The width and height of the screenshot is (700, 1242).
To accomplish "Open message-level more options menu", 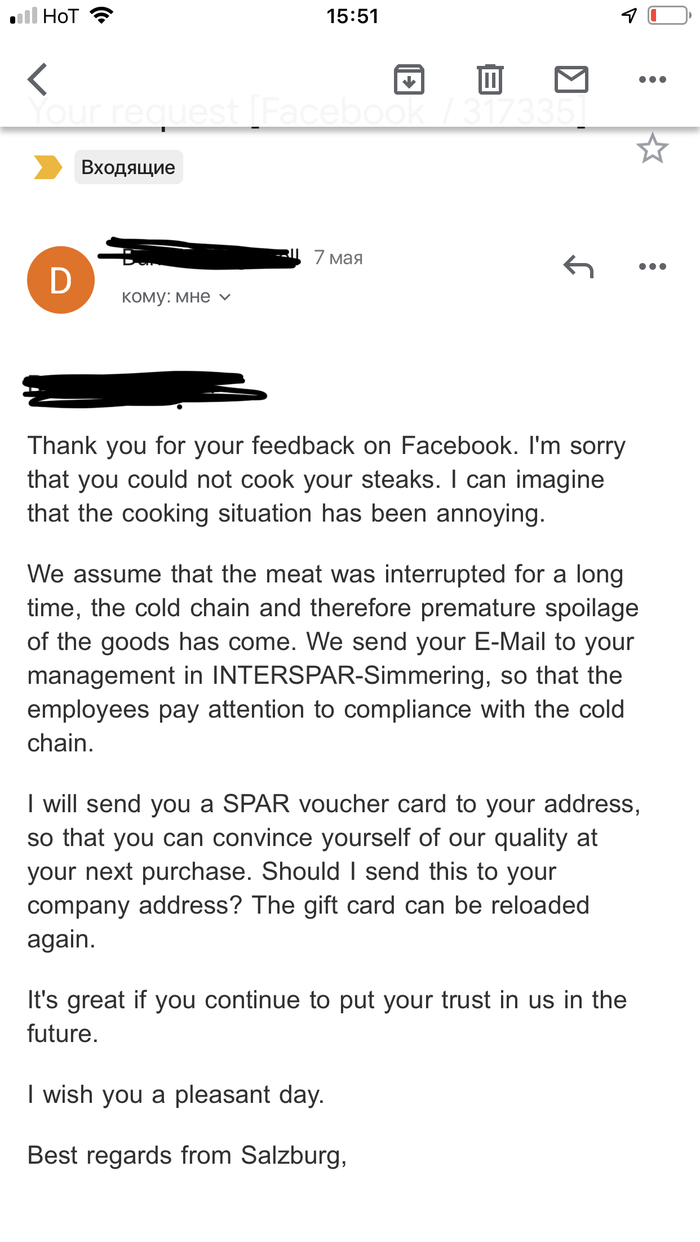I will coord(652,266).
